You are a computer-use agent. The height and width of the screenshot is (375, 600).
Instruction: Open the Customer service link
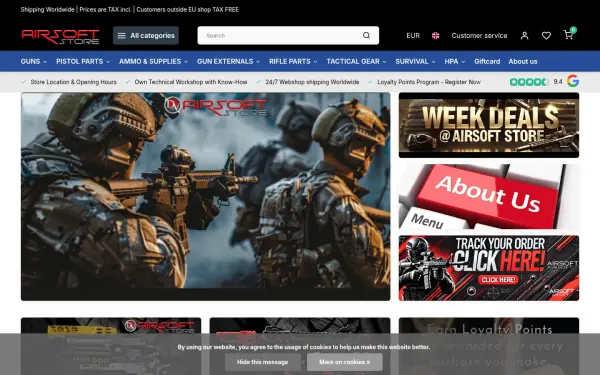pos(479,36)
